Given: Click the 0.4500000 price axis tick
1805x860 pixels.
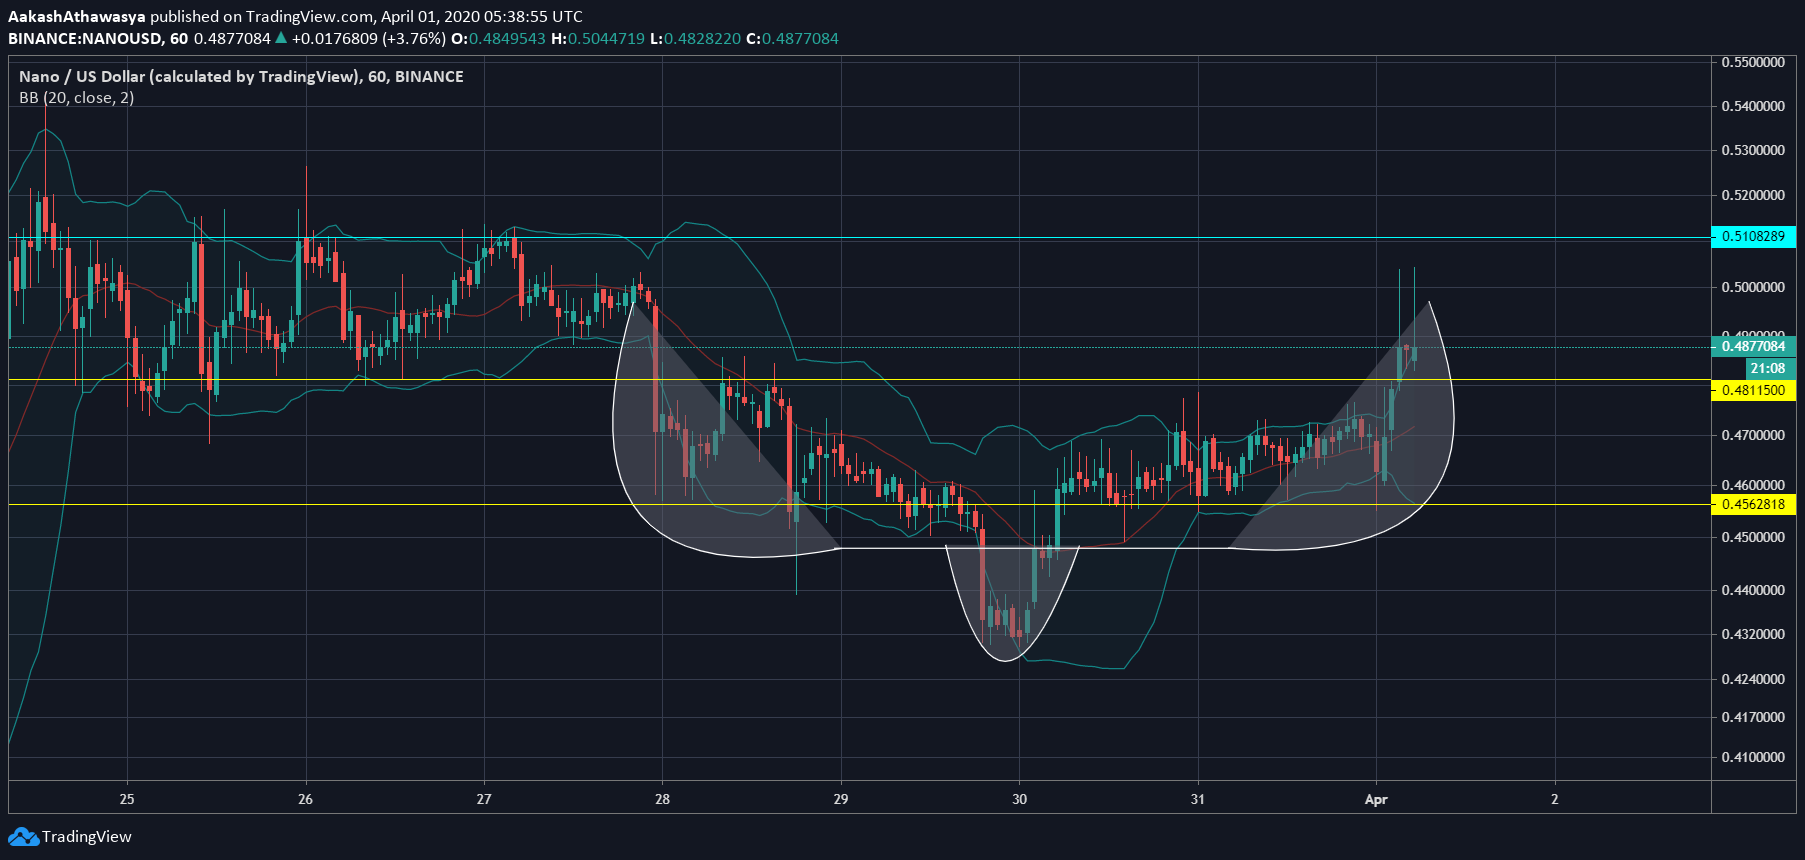Looking at the screenshot, I should (1753, 537).
